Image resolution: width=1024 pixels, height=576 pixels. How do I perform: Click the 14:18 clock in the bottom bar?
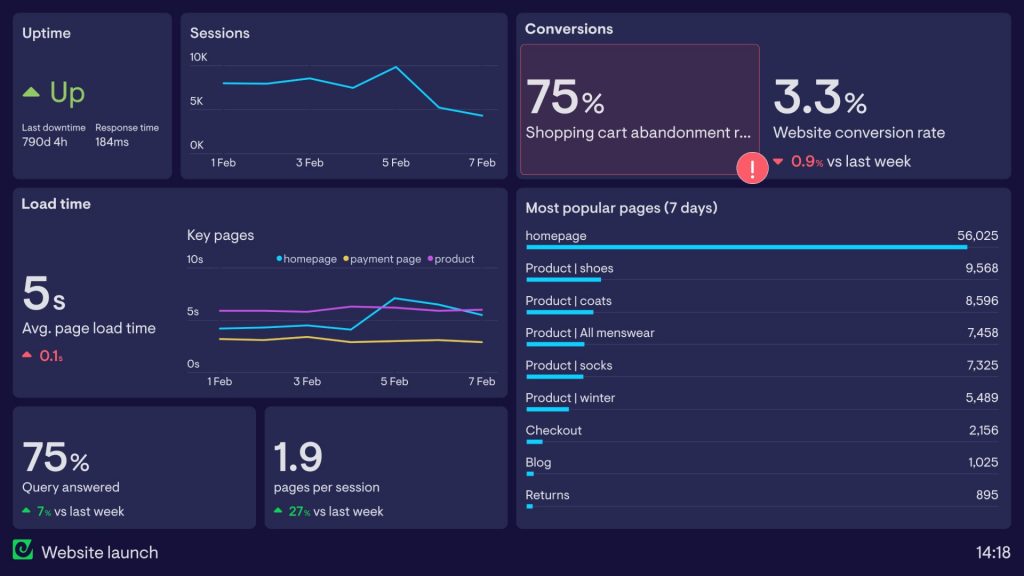click(x=996, y=551)
